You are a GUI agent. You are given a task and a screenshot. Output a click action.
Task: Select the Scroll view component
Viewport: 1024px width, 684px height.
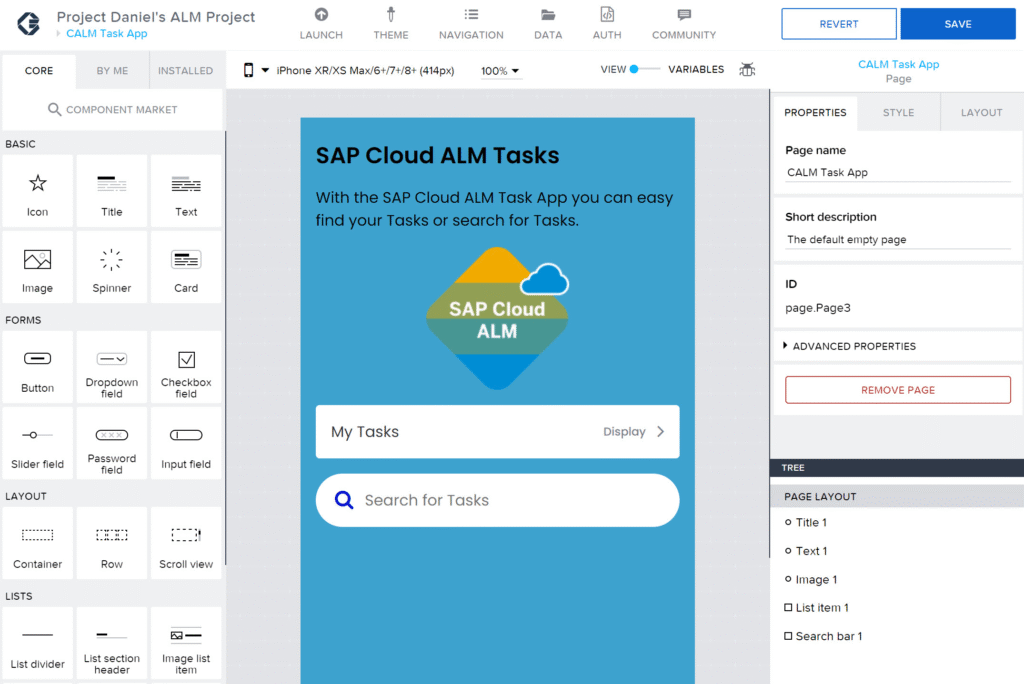pyautogui.click(x=186, y=544)
